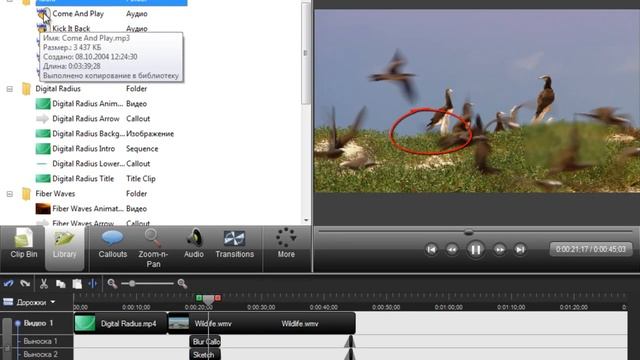Click the undo arrow icon
640x360 pixels.
[9, 283]
